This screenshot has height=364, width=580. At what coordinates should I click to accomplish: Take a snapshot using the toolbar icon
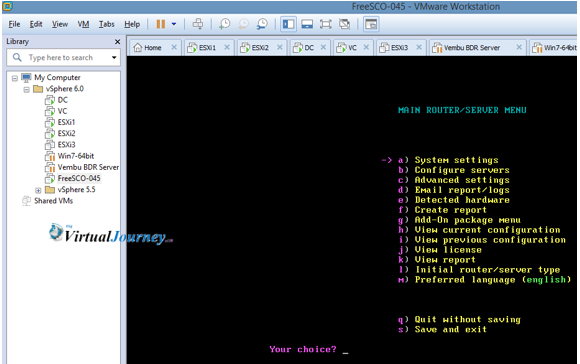[224, 24]
